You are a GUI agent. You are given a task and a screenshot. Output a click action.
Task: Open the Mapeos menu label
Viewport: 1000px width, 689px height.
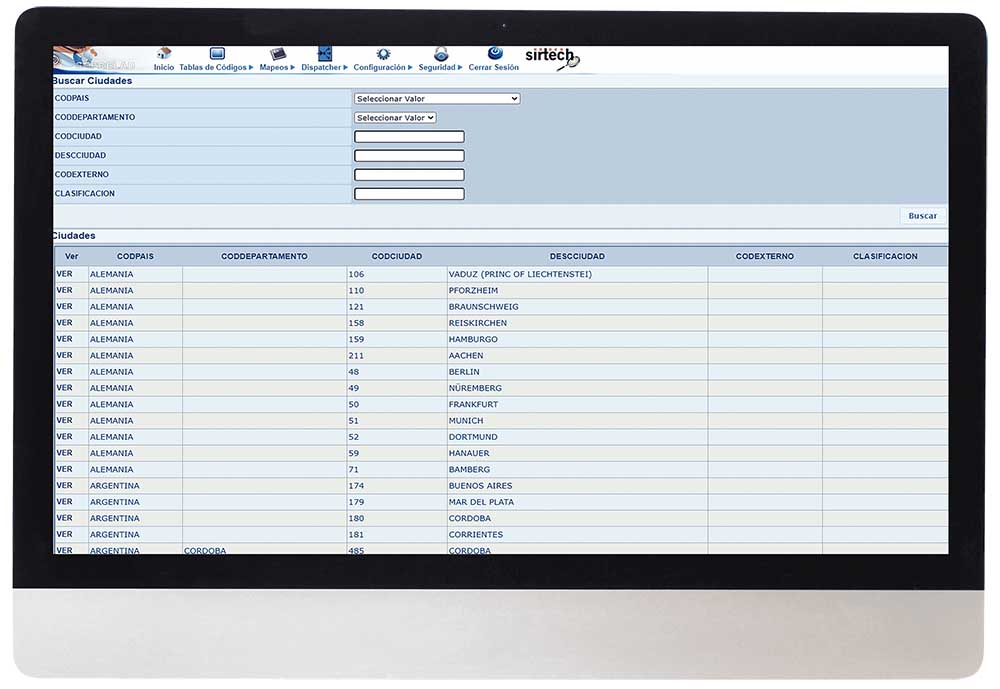pyautogui.click(x=277, y=68)
